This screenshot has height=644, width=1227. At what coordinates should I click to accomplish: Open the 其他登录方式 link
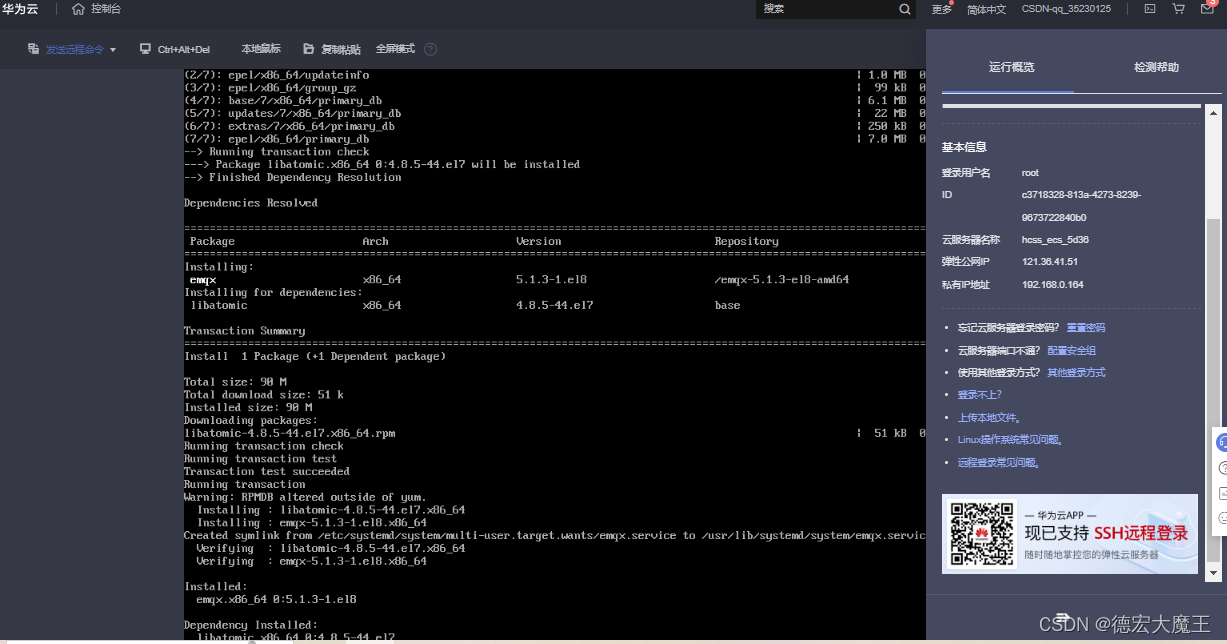(1076, 373)
